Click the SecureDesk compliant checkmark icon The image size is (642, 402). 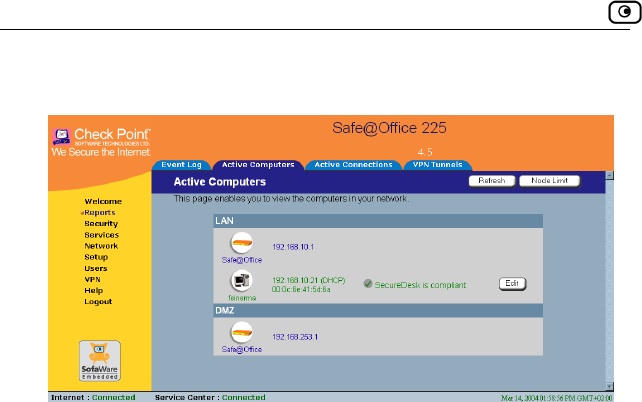(368, 284)
